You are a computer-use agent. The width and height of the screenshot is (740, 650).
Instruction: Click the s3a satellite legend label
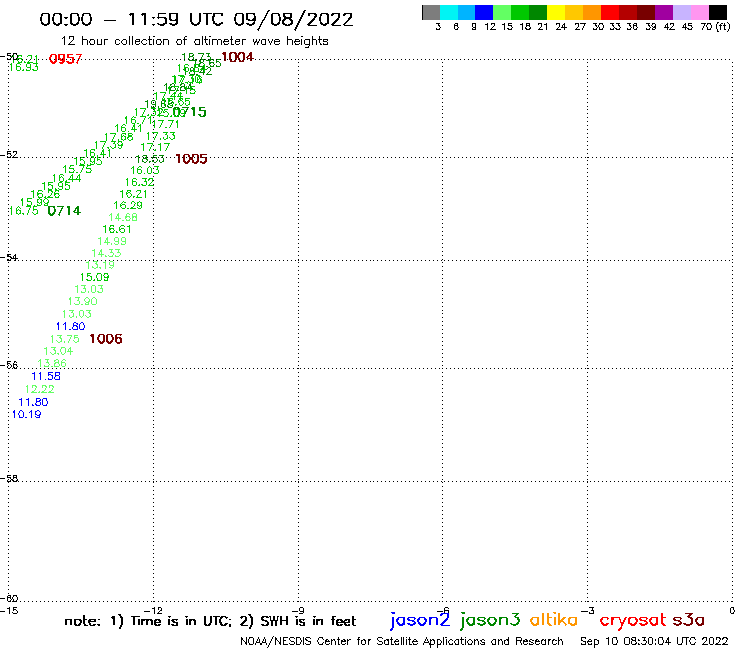[x=689, y=620]
